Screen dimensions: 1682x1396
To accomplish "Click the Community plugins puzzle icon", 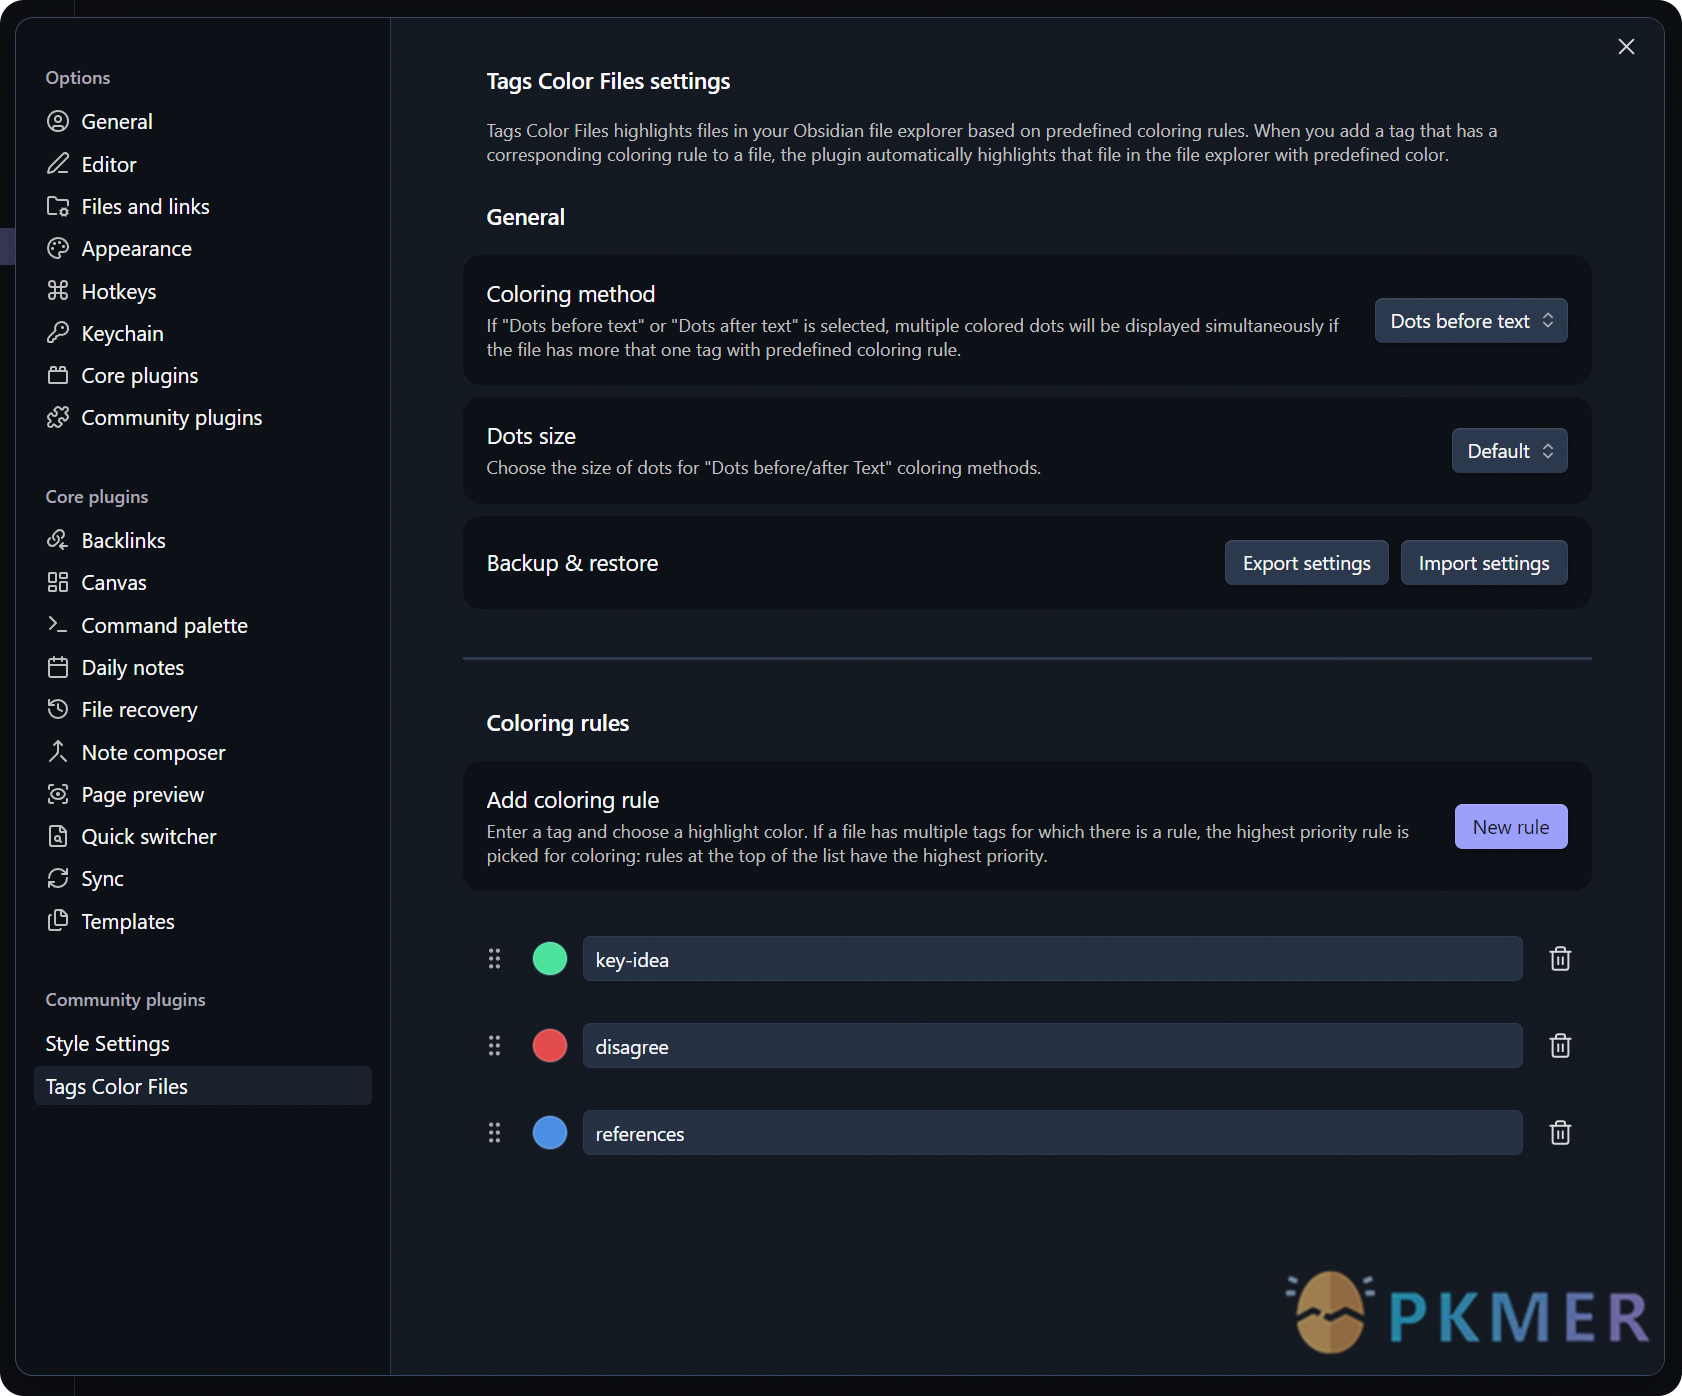I will click(58, 418).
